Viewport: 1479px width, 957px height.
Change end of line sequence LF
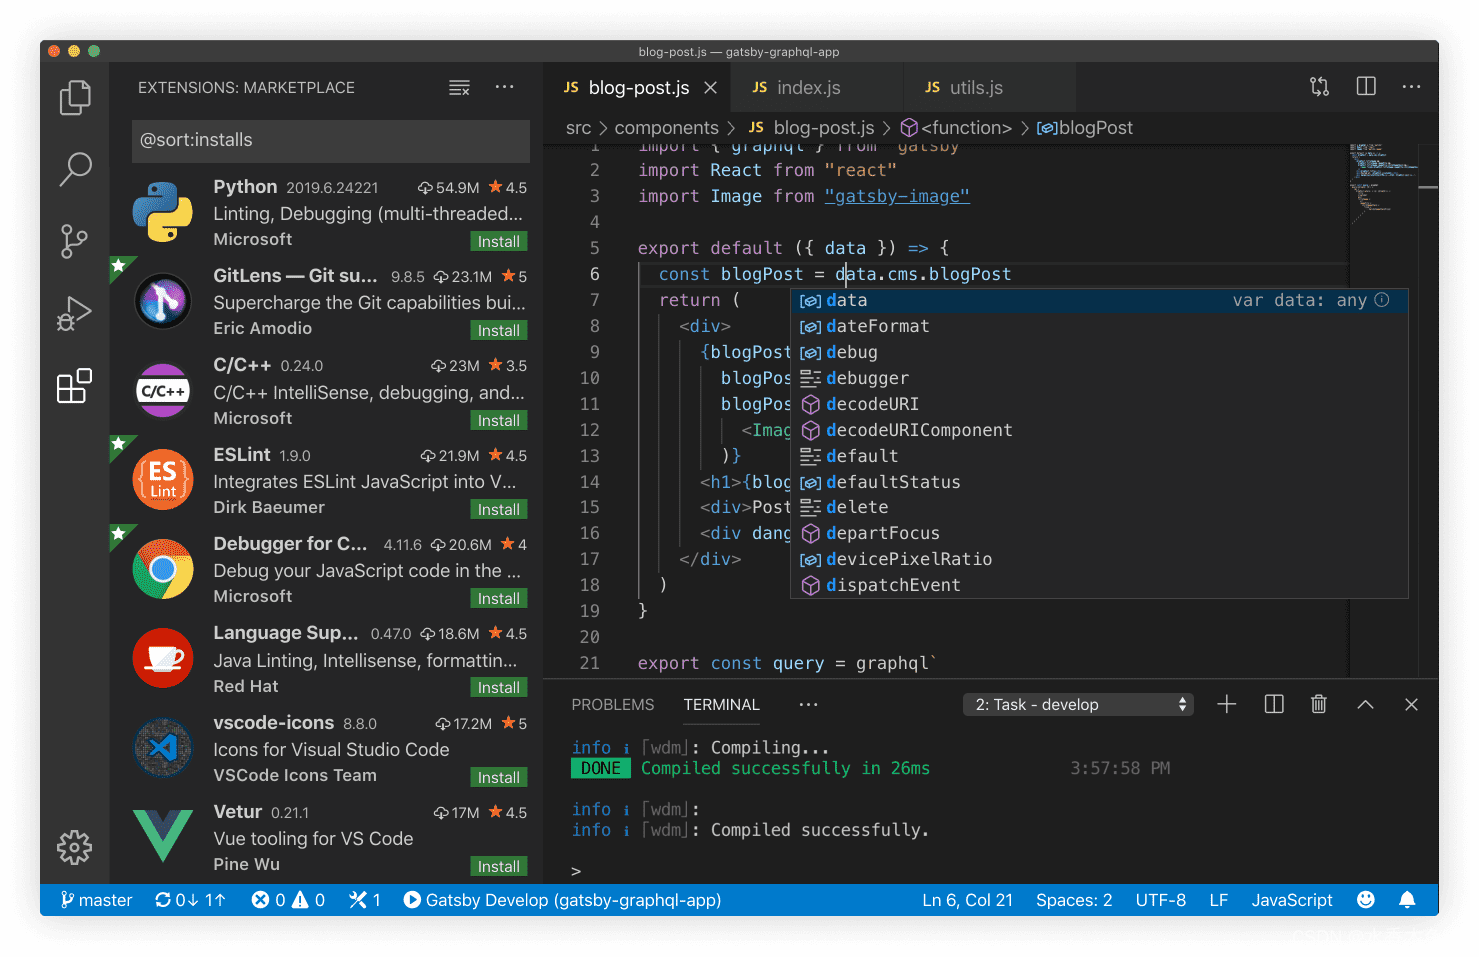click(x=1218, y=900)
